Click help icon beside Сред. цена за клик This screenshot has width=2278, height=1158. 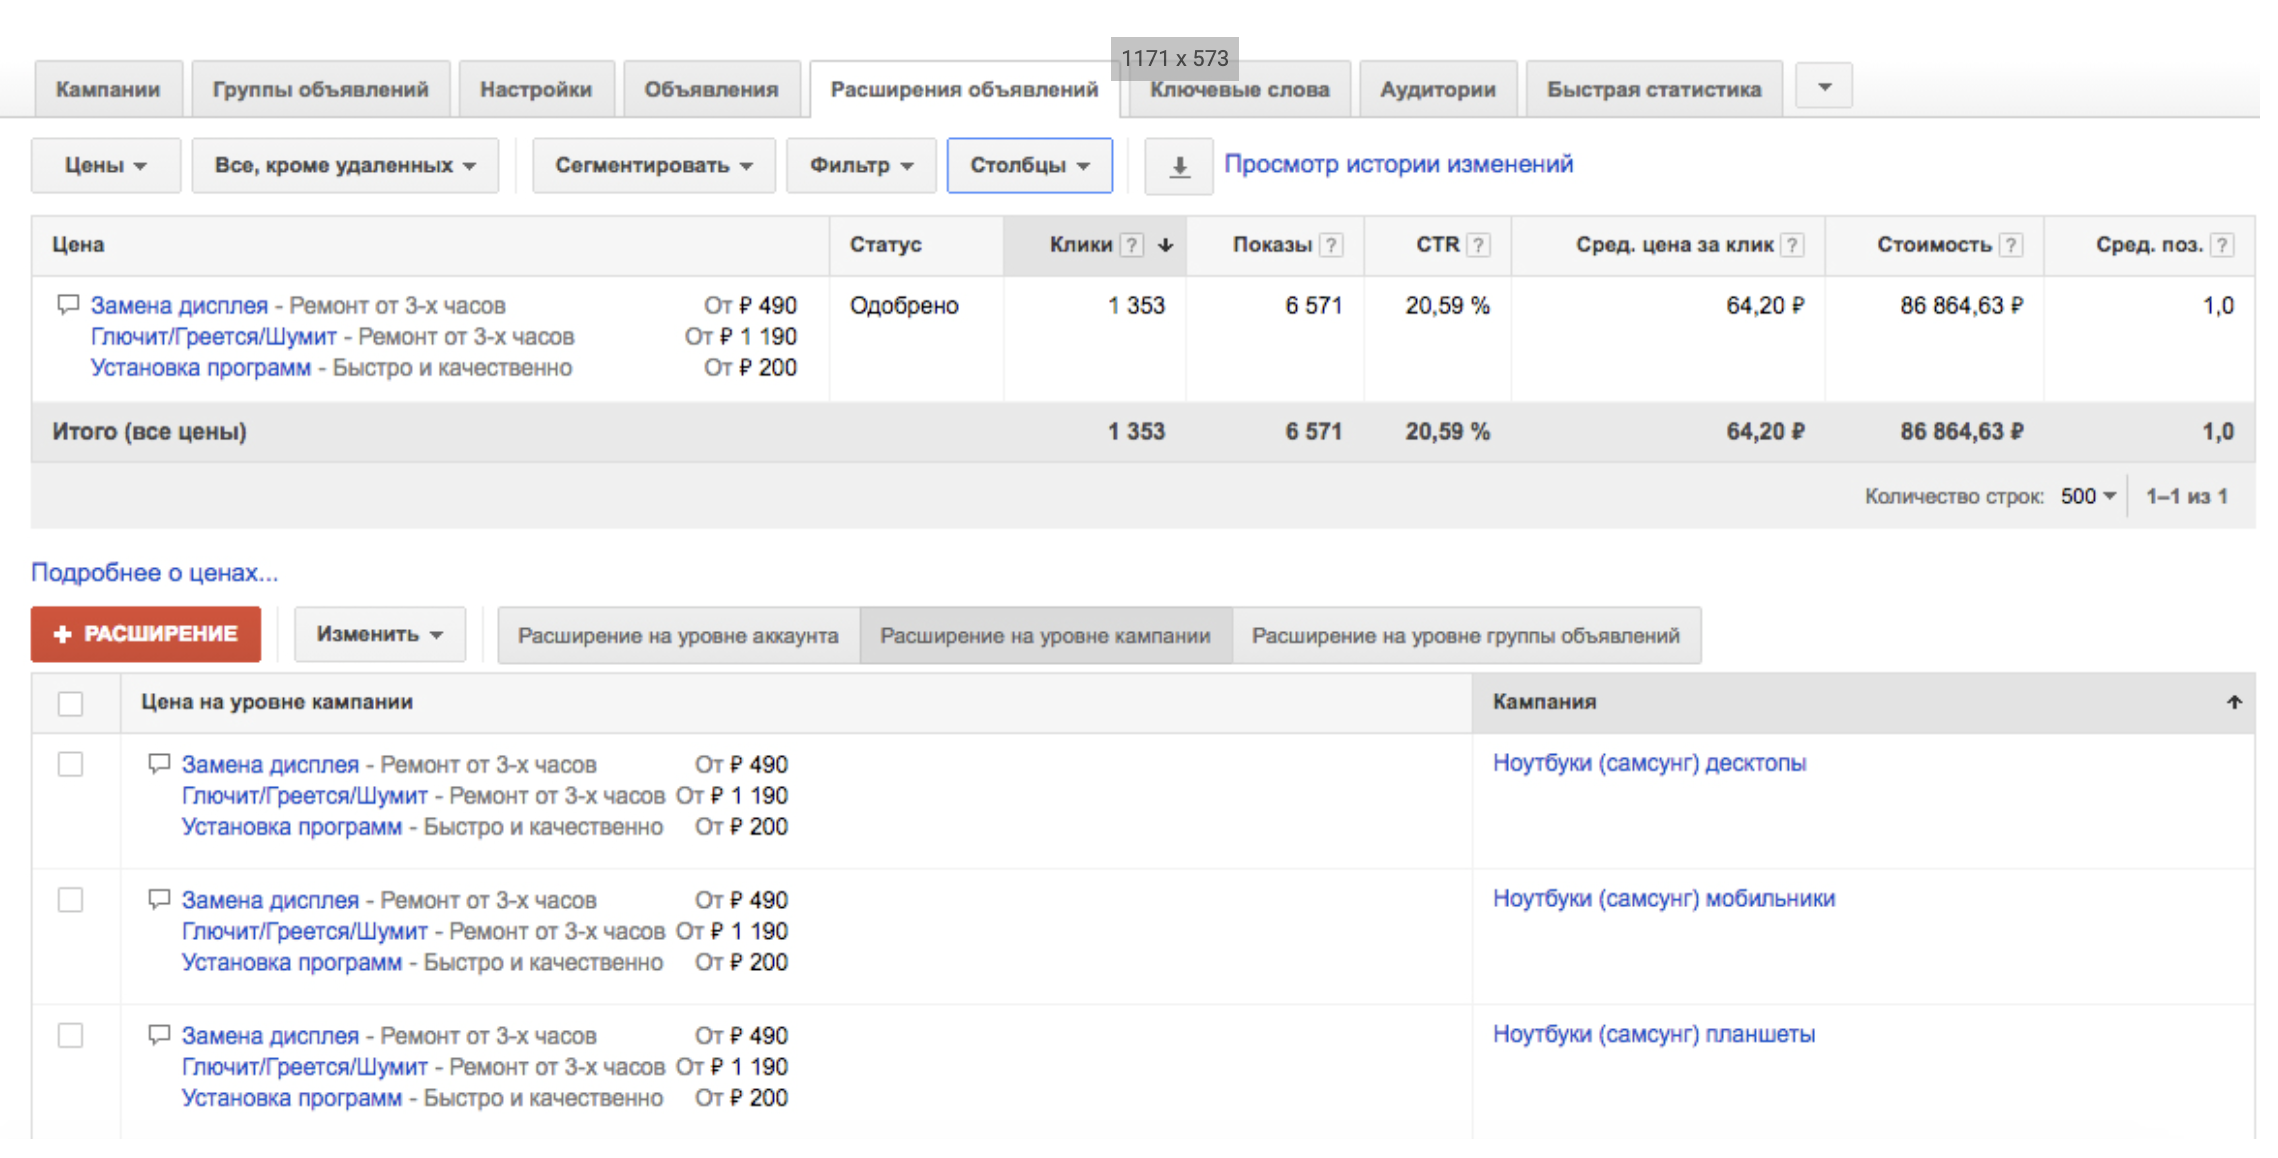[1792, 245]
